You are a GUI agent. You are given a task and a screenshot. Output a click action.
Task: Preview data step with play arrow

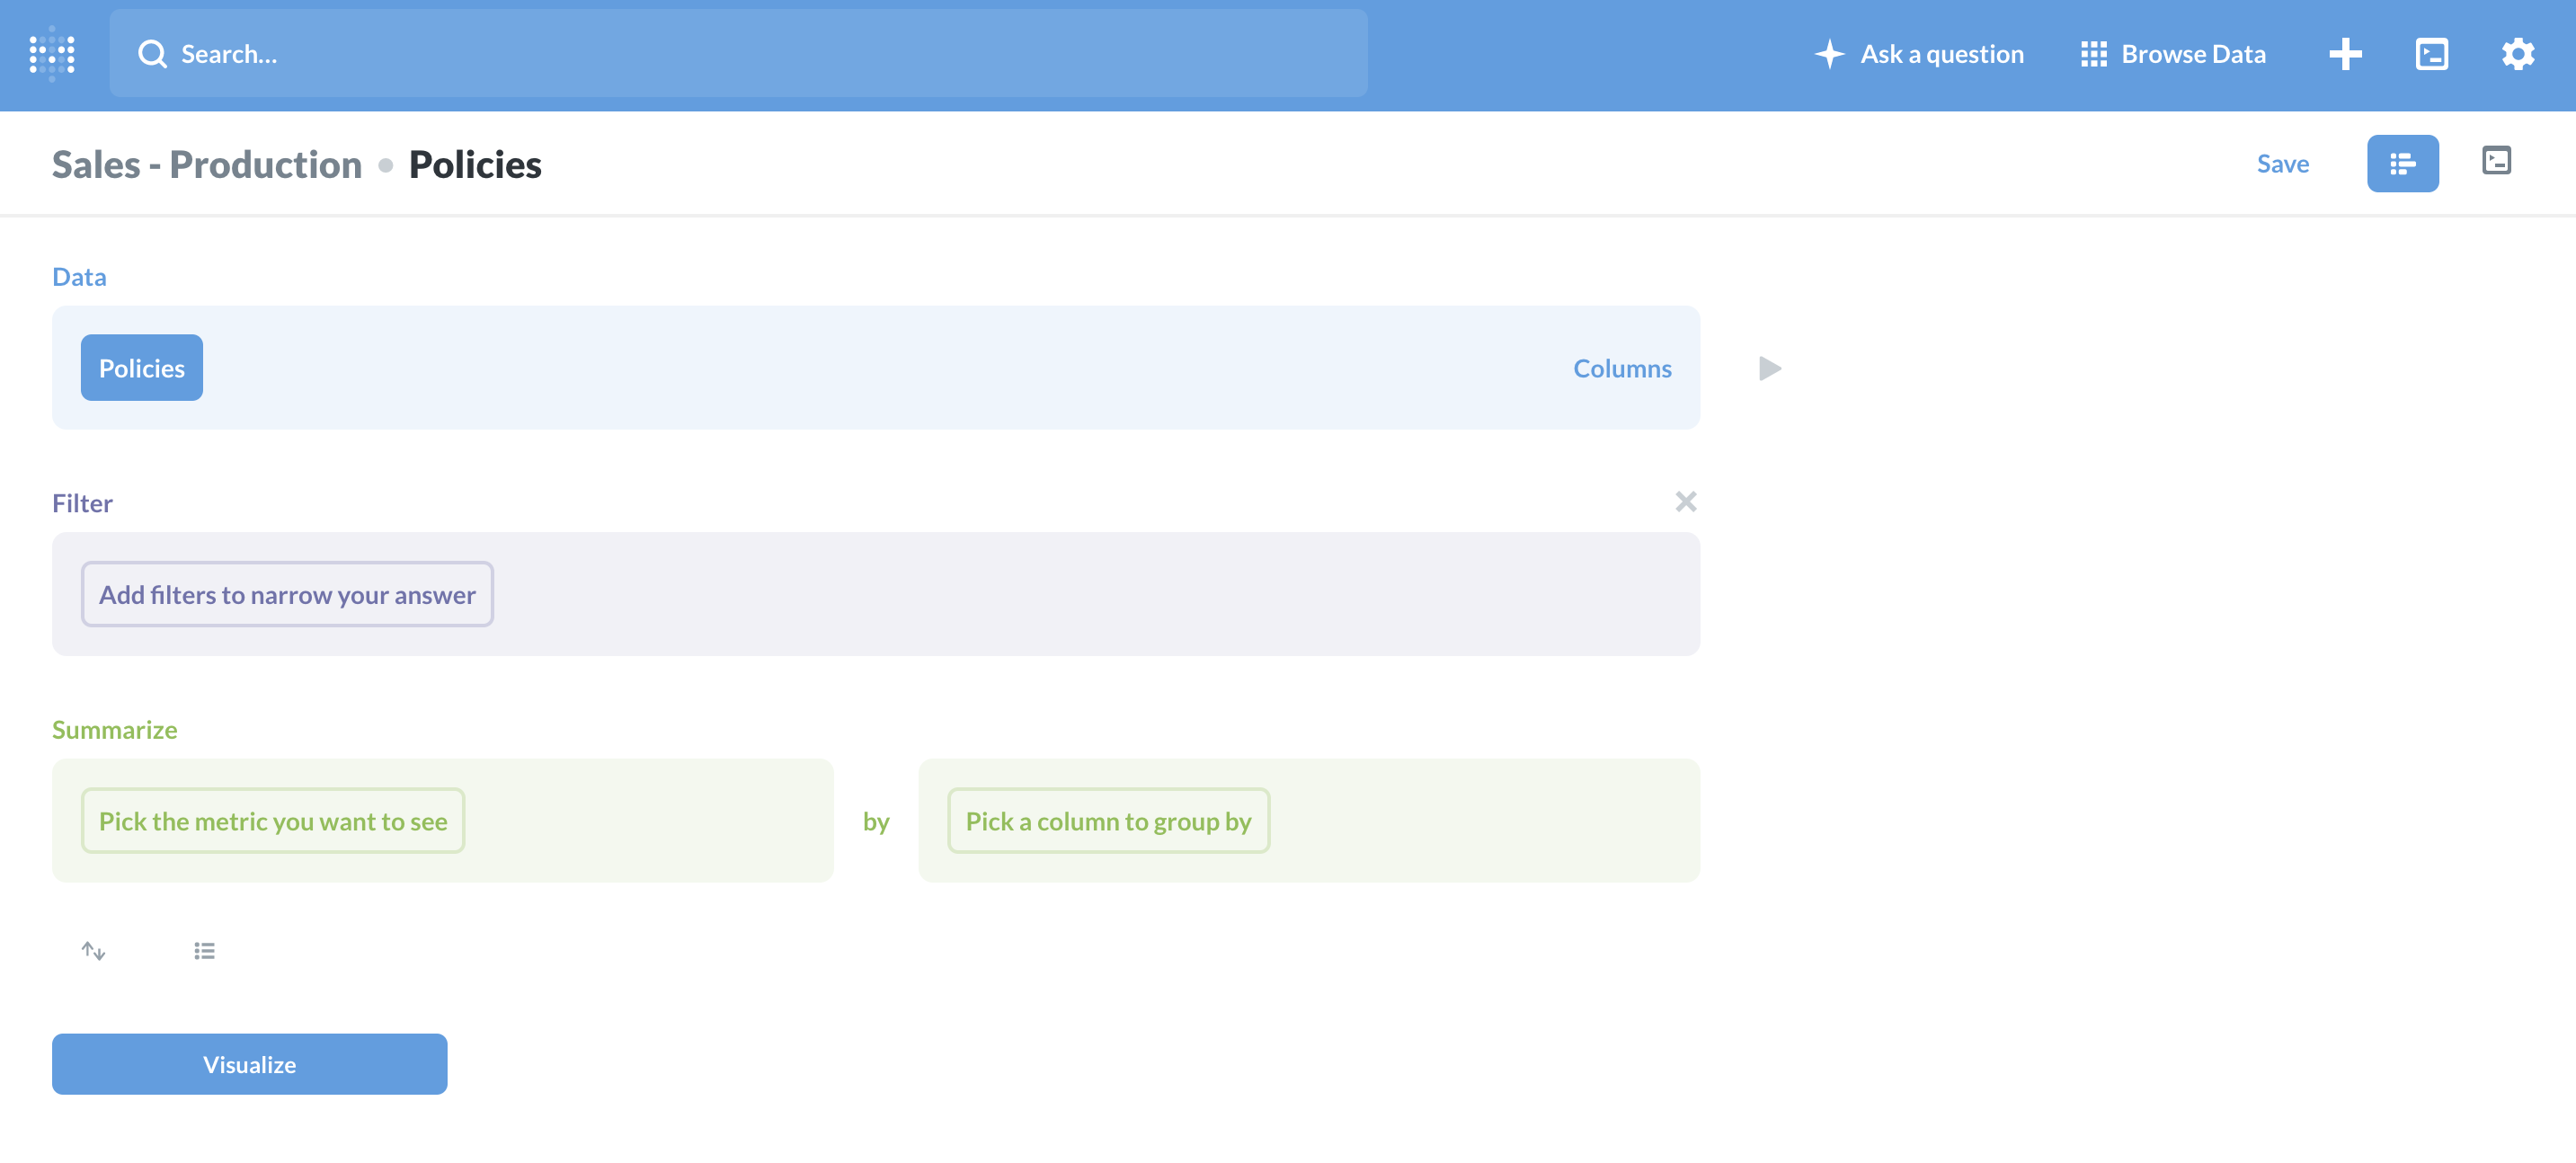click(x=1769, y=368)
